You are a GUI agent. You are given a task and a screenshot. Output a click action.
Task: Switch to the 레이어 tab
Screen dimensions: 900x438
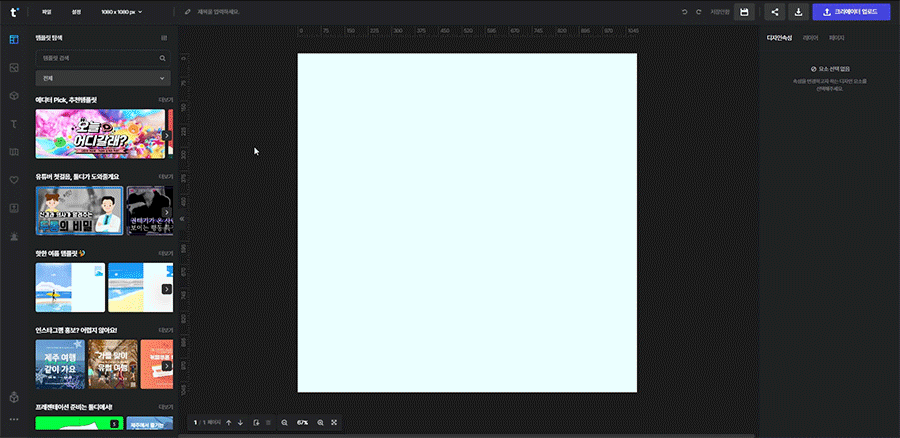810,38
